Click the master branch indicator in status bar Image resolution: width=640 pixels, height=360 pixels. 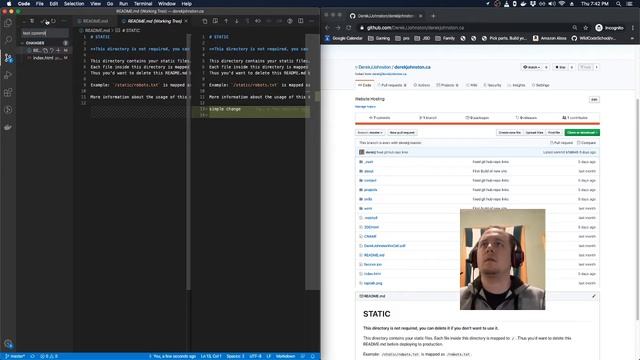[15, 356]
